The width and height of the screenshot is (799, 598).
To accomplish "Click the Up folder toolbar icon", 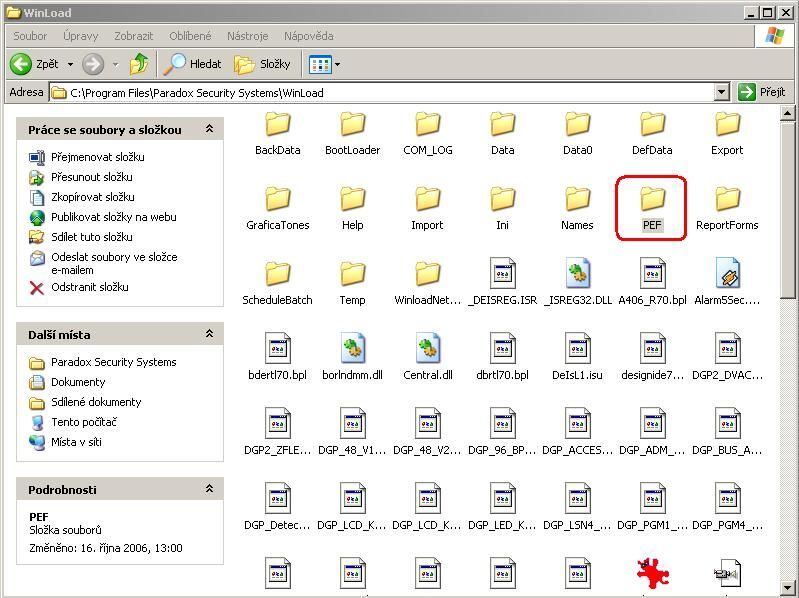I will click(x=139, y=64).
